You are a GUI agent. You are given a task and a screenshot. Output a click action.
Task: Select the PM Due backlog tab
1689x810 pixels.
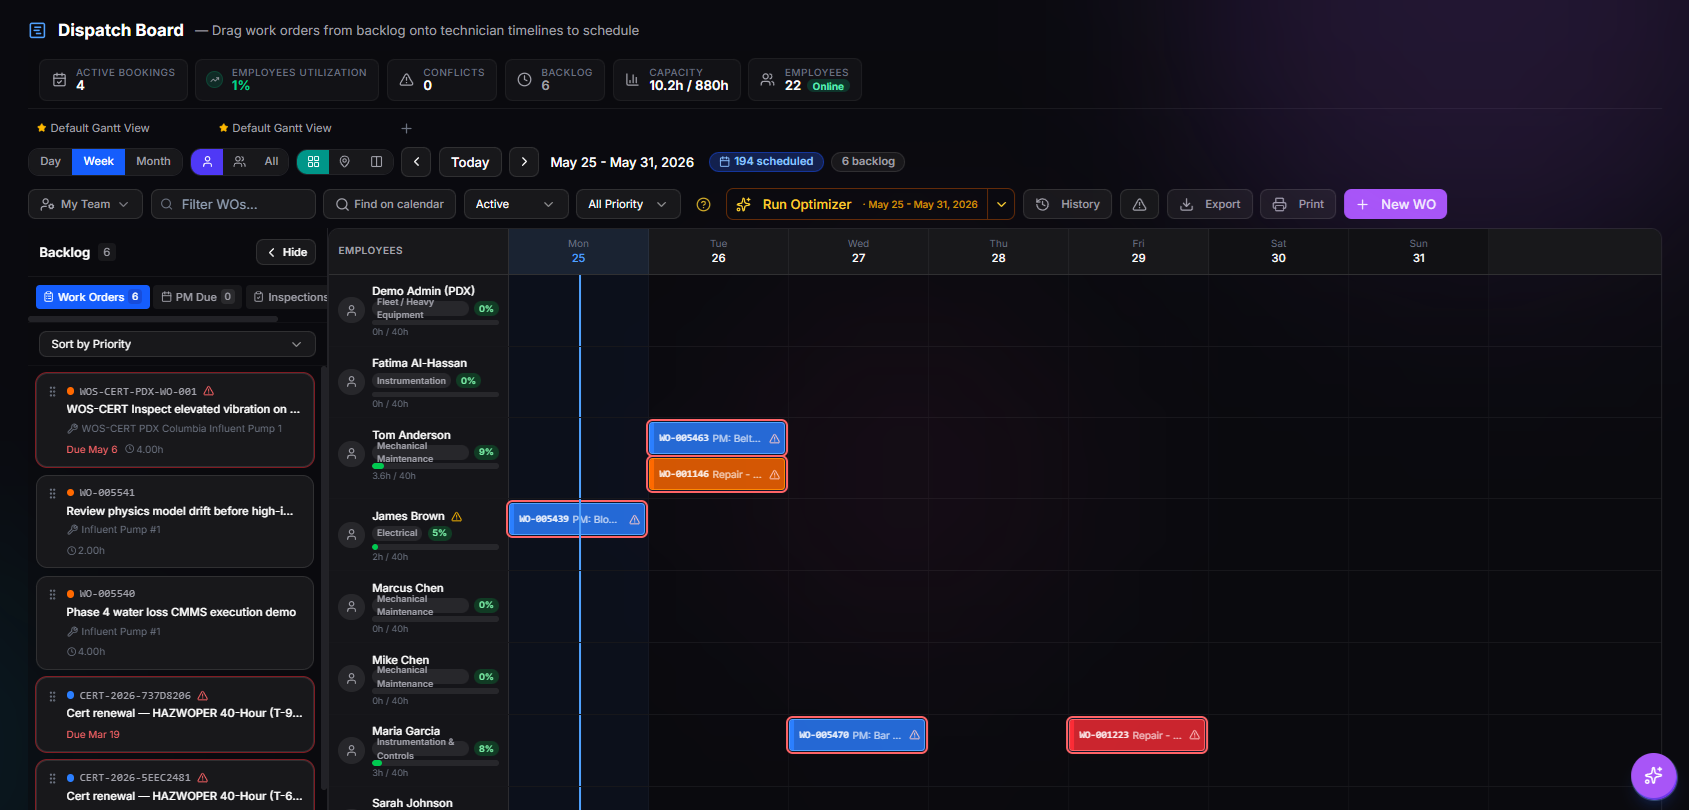tap(197, 297)
